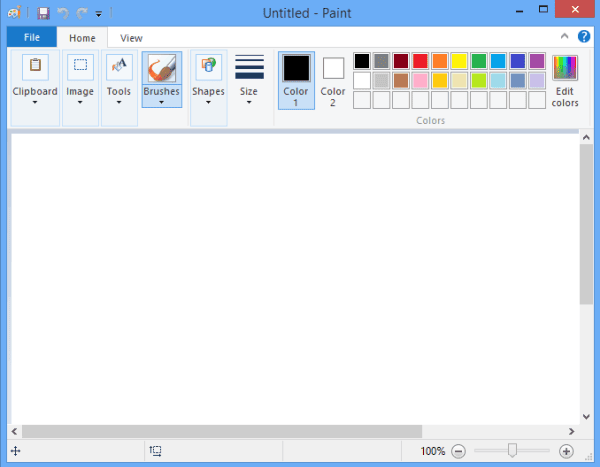Viewport: 600px width, 467px height.
Task: Click the Undo arrow in title bar
Action: (x=63, y=13)
